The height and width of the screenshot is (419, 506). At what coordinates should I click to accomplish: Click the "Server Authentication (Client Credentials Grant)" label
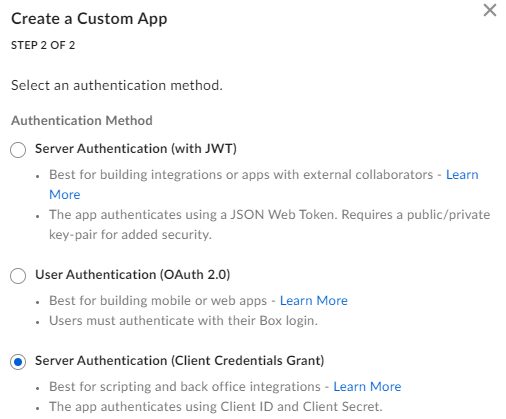(x=180, y=361)
